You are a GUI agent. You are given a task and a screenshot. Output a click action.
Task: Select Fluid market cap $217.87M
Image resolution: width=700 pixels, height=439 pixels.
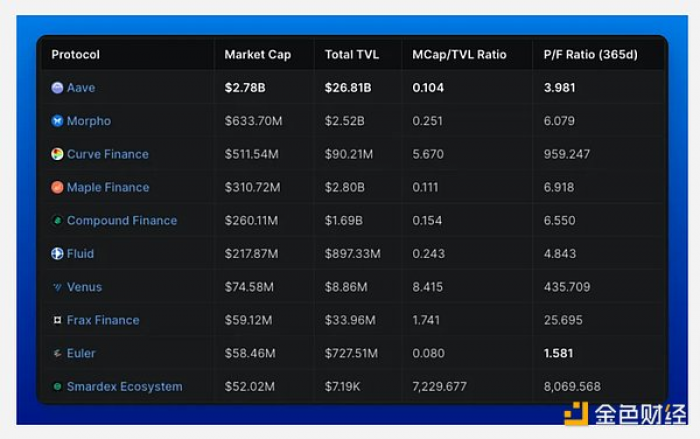[251, 254]
